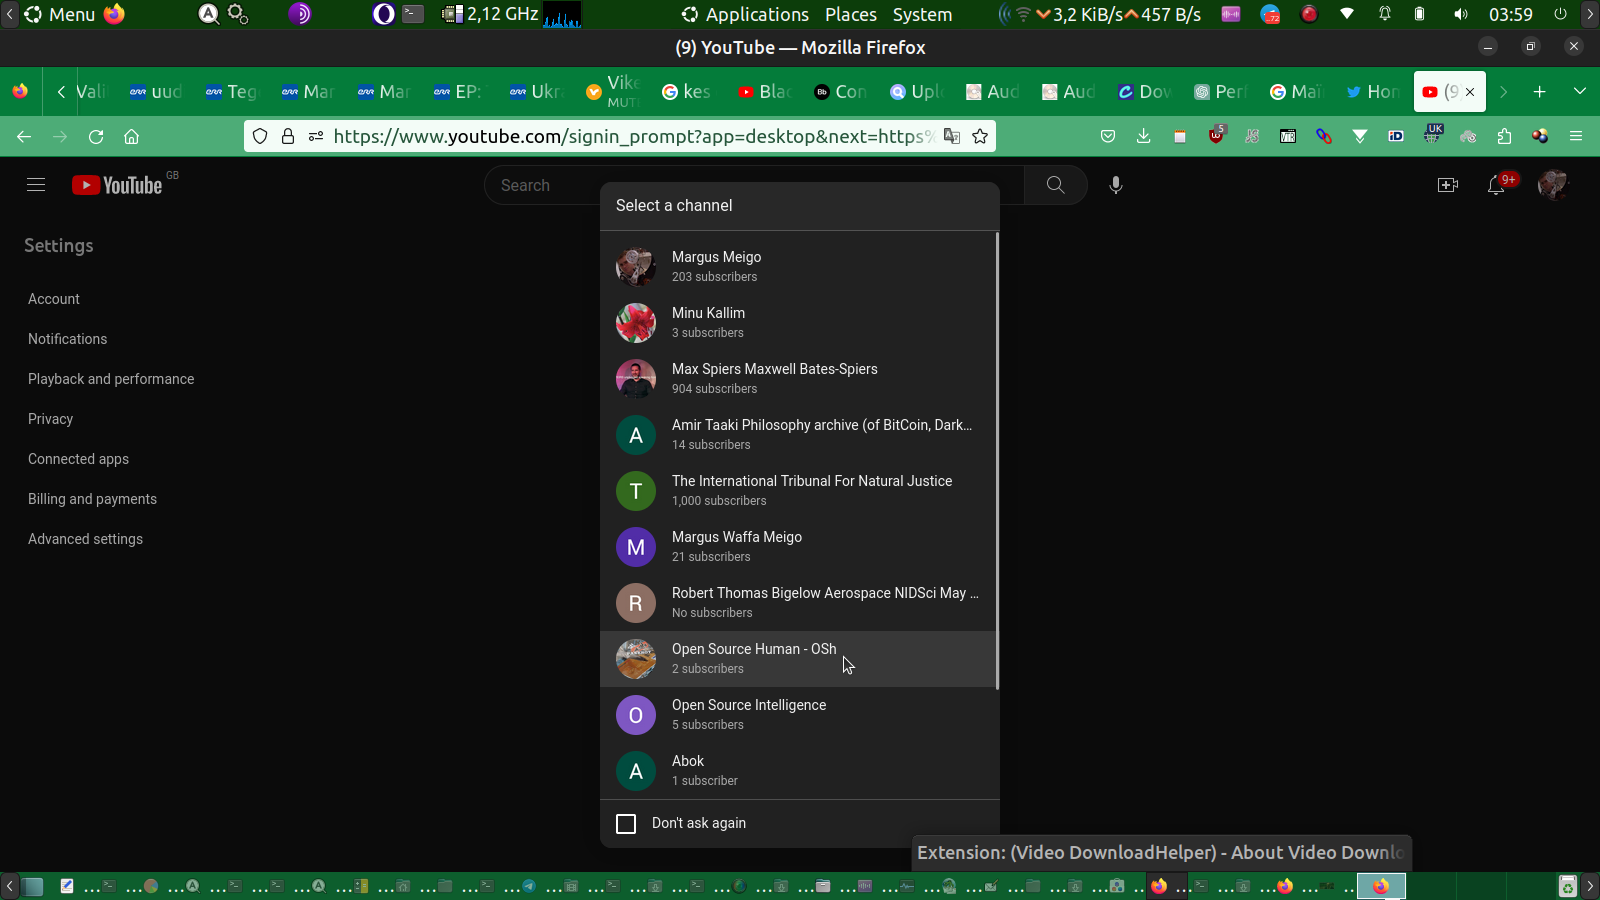This screenshot has width=1600, height=900.
Task: Tick the Don't ask again checkbox
Action: click(626, 824)
